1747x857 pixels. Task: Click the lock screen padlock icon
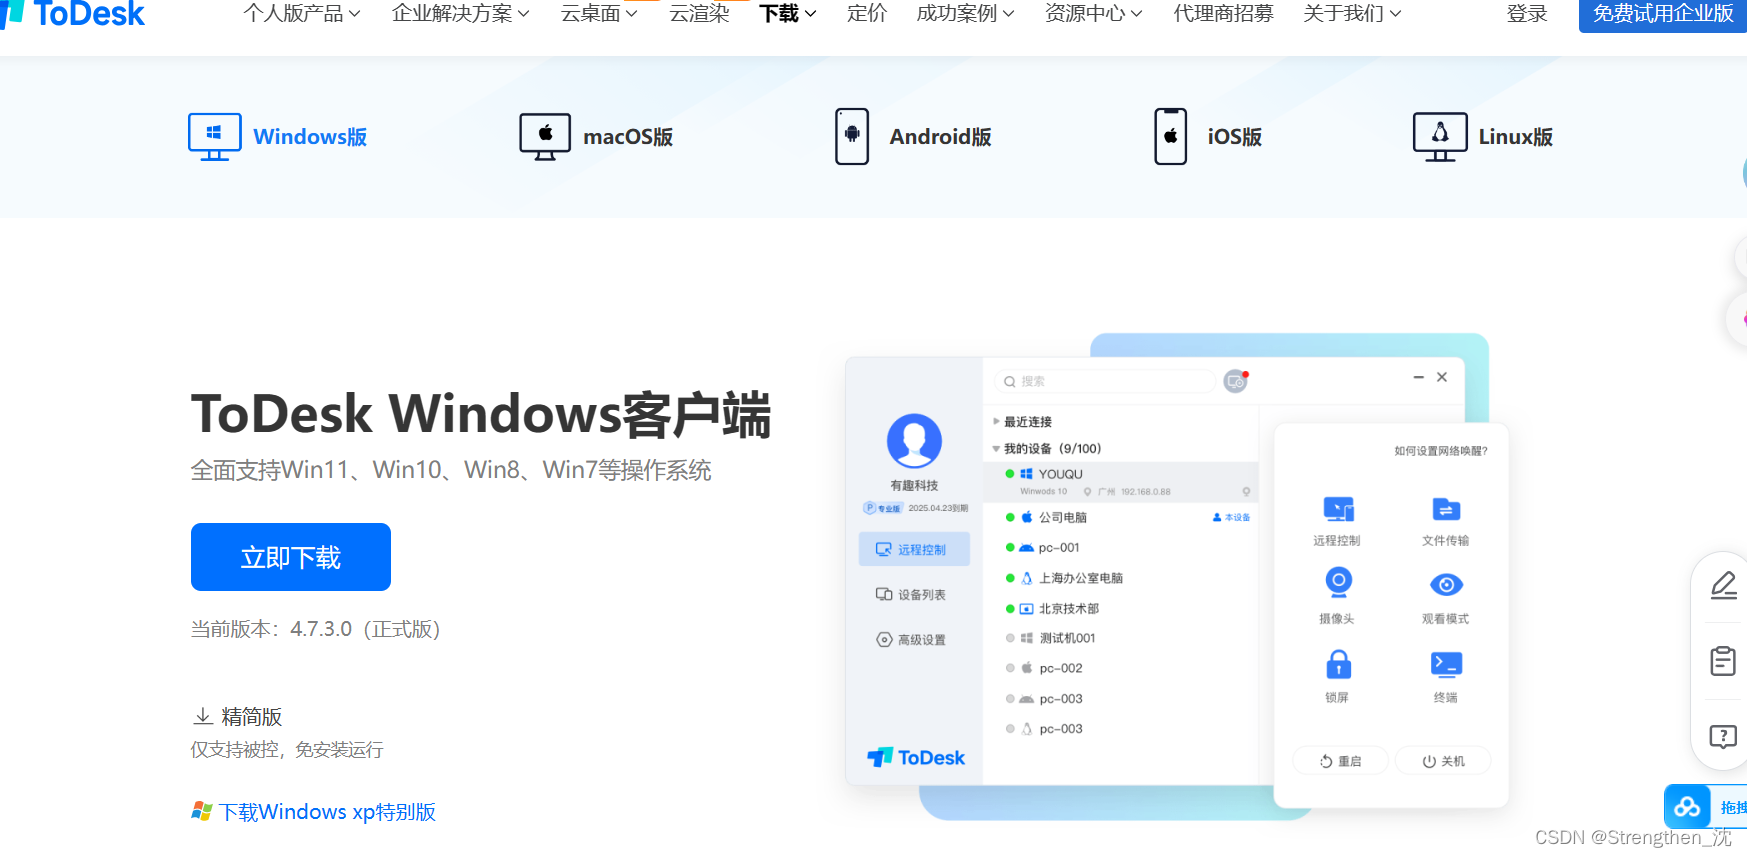coord(1338,664)
